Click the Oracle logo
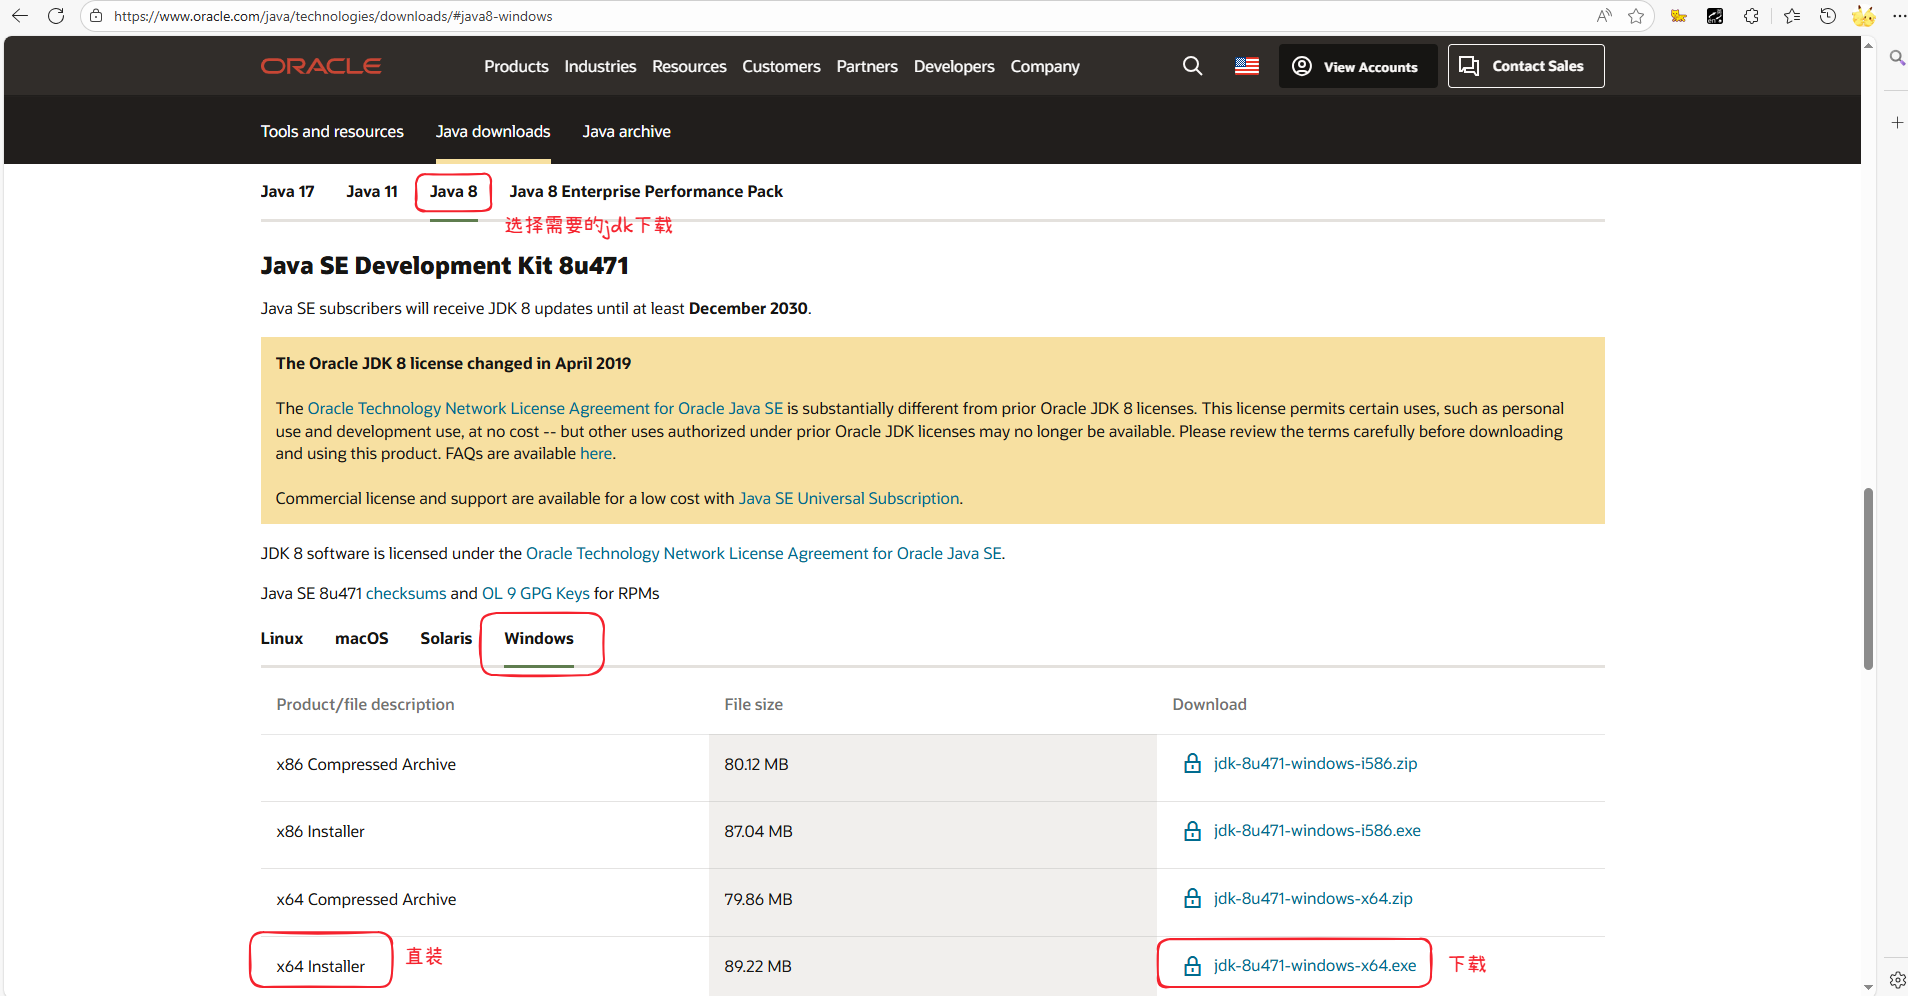 321,66
